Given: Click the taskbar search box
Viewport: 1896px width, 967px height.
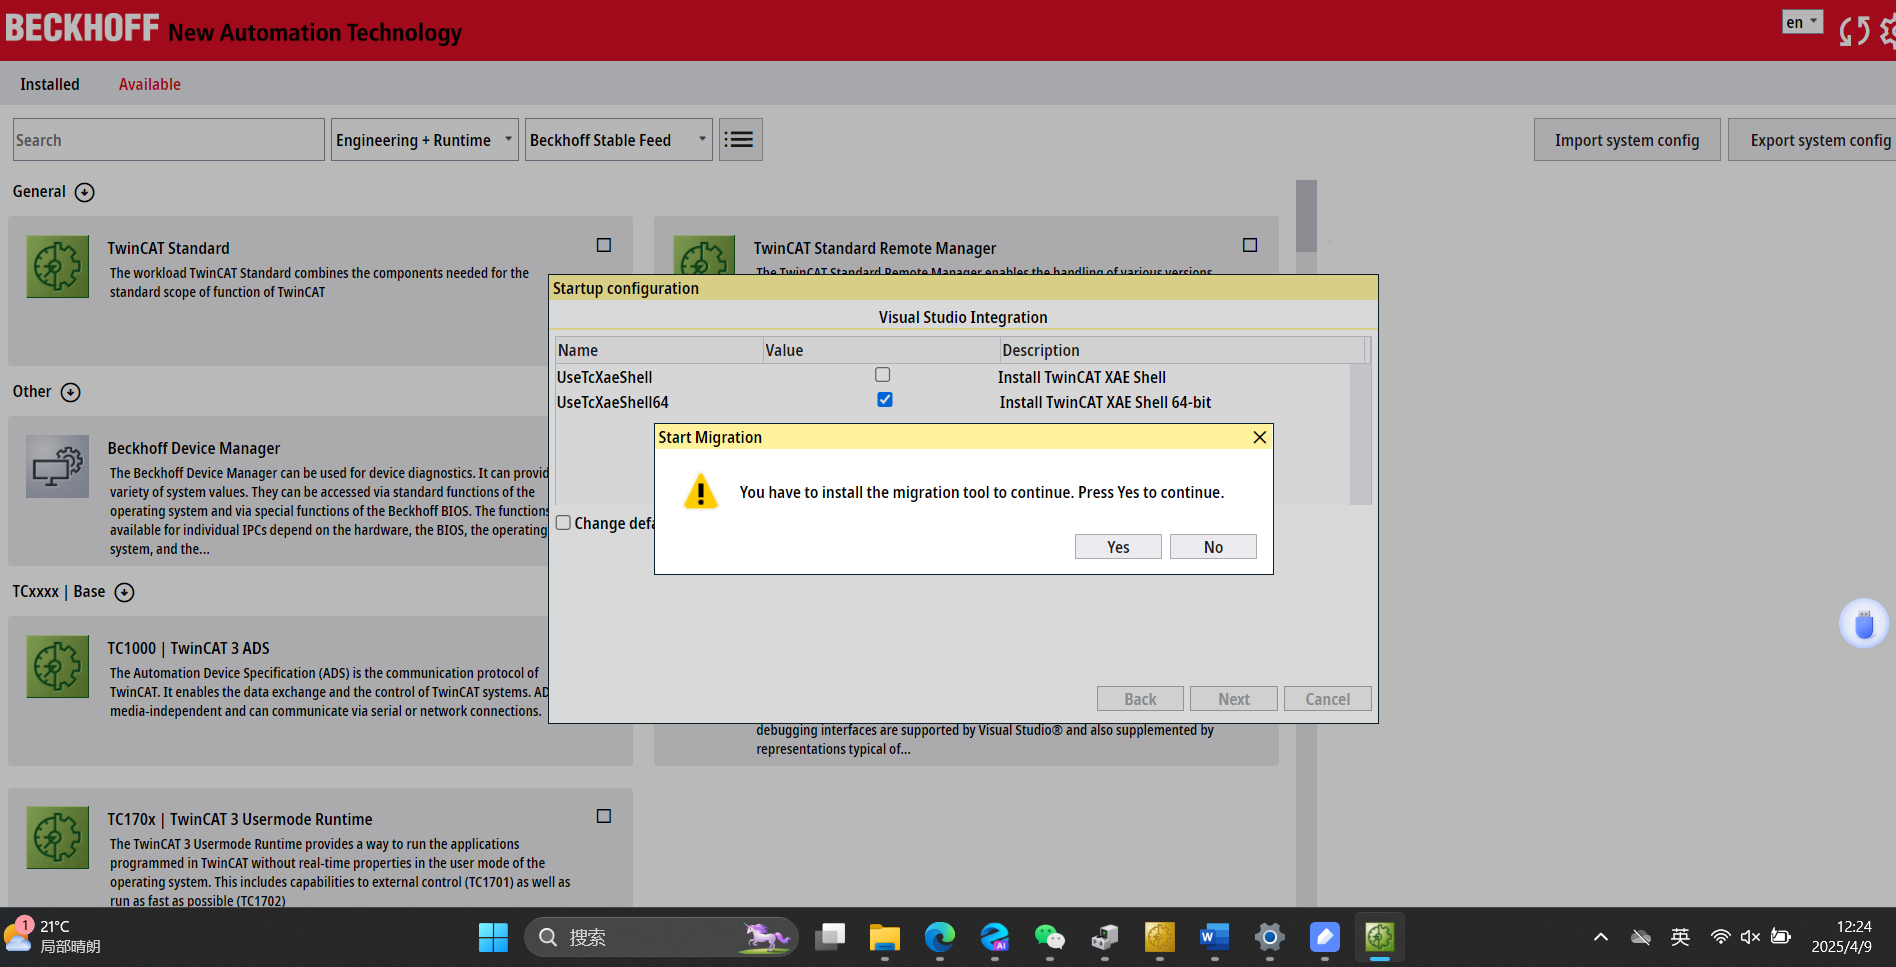Looking at the screenshot, I should [661, 937].
